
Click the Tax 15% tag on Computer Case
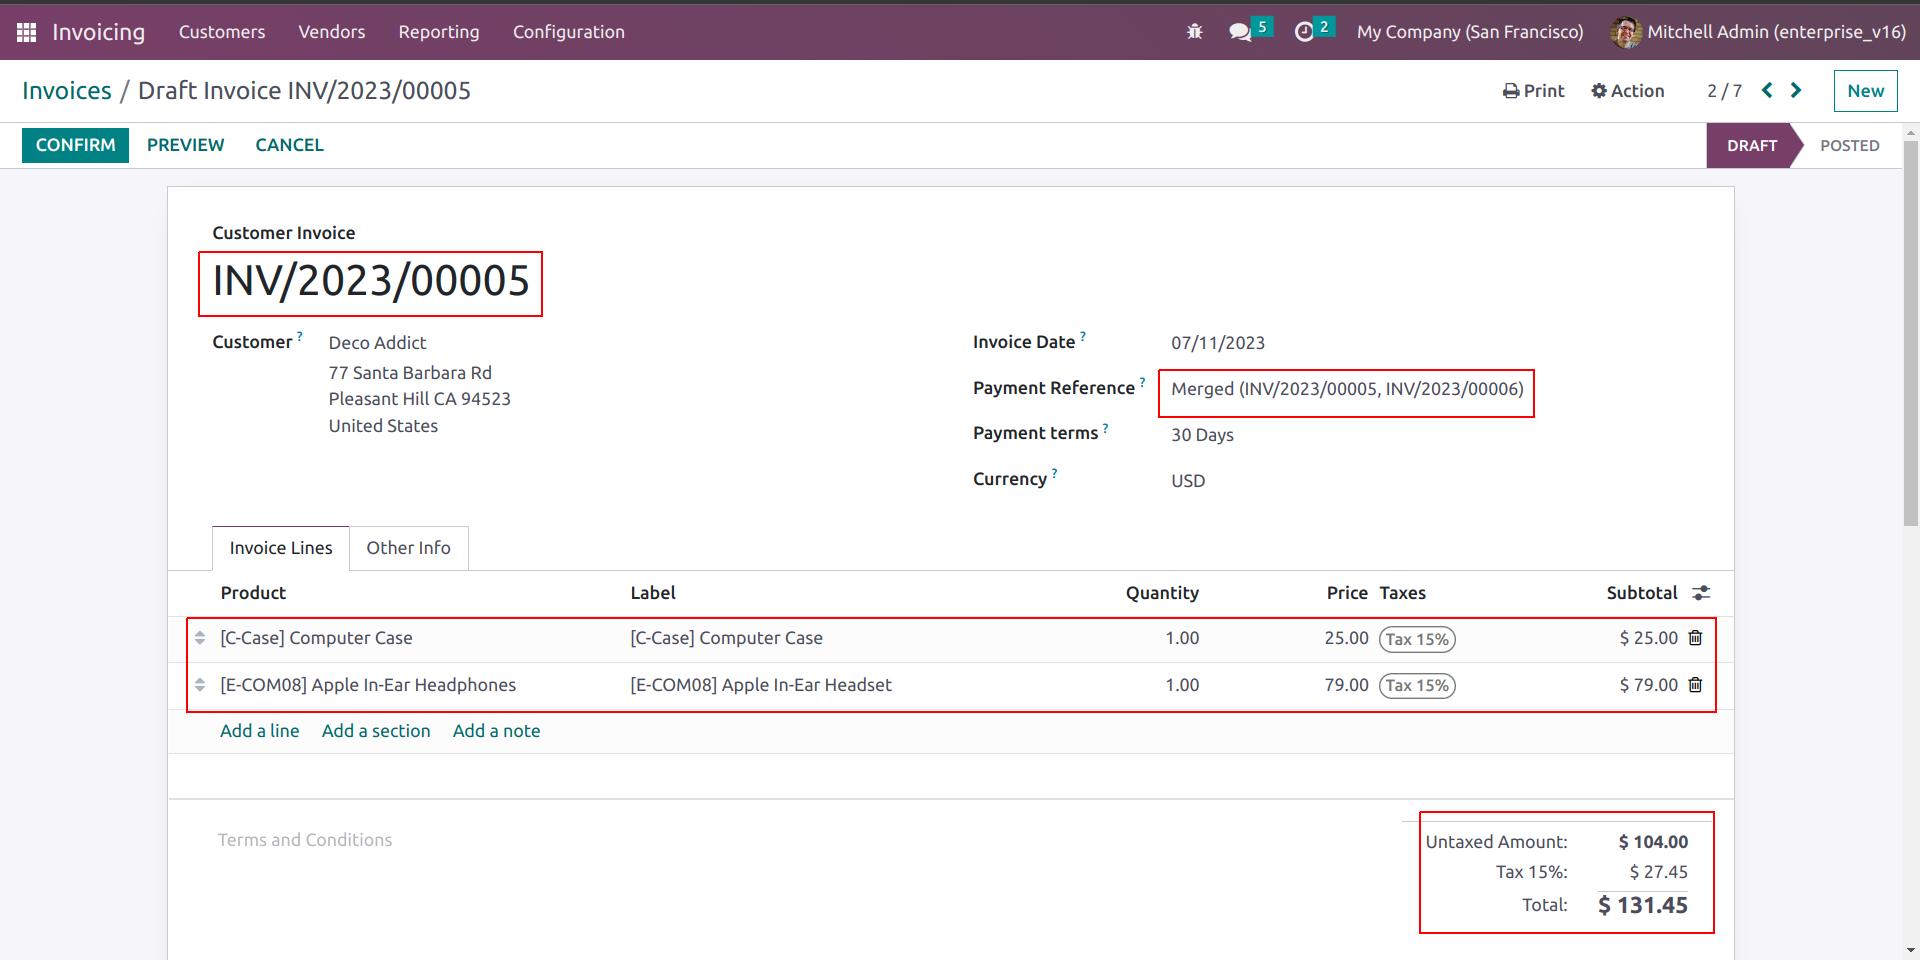(x=1417, y=639)
